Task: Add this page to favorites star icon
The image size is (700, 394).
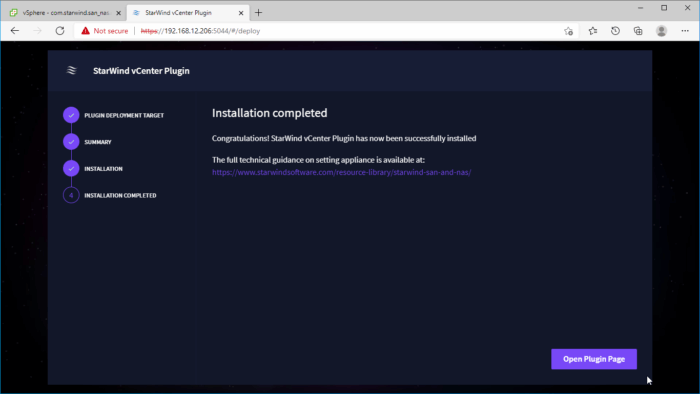Action: coord(568,31)
